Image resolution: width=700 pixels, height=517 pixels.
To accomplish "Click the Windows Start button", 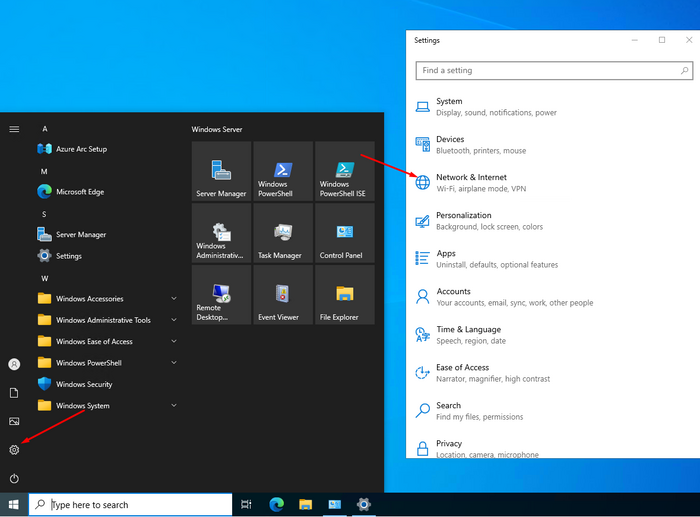I will 14,504.
